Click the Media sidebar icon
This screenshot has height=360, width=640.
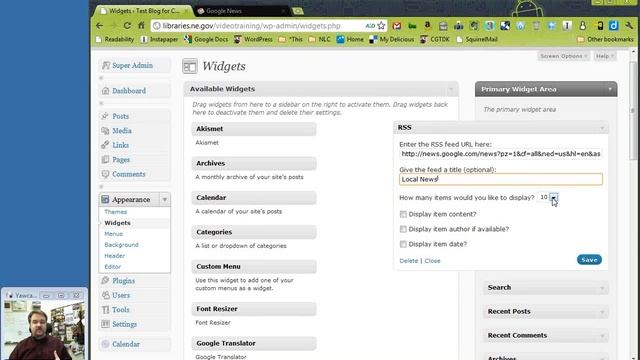[105, 131]
